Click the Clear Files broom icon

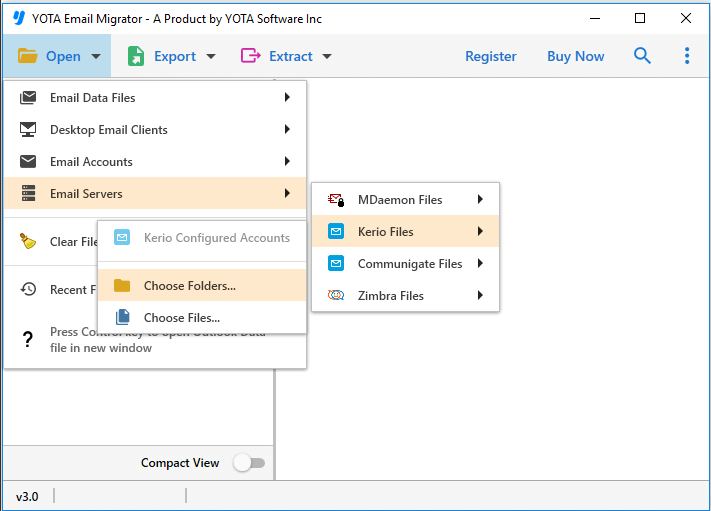click(28, 241)
